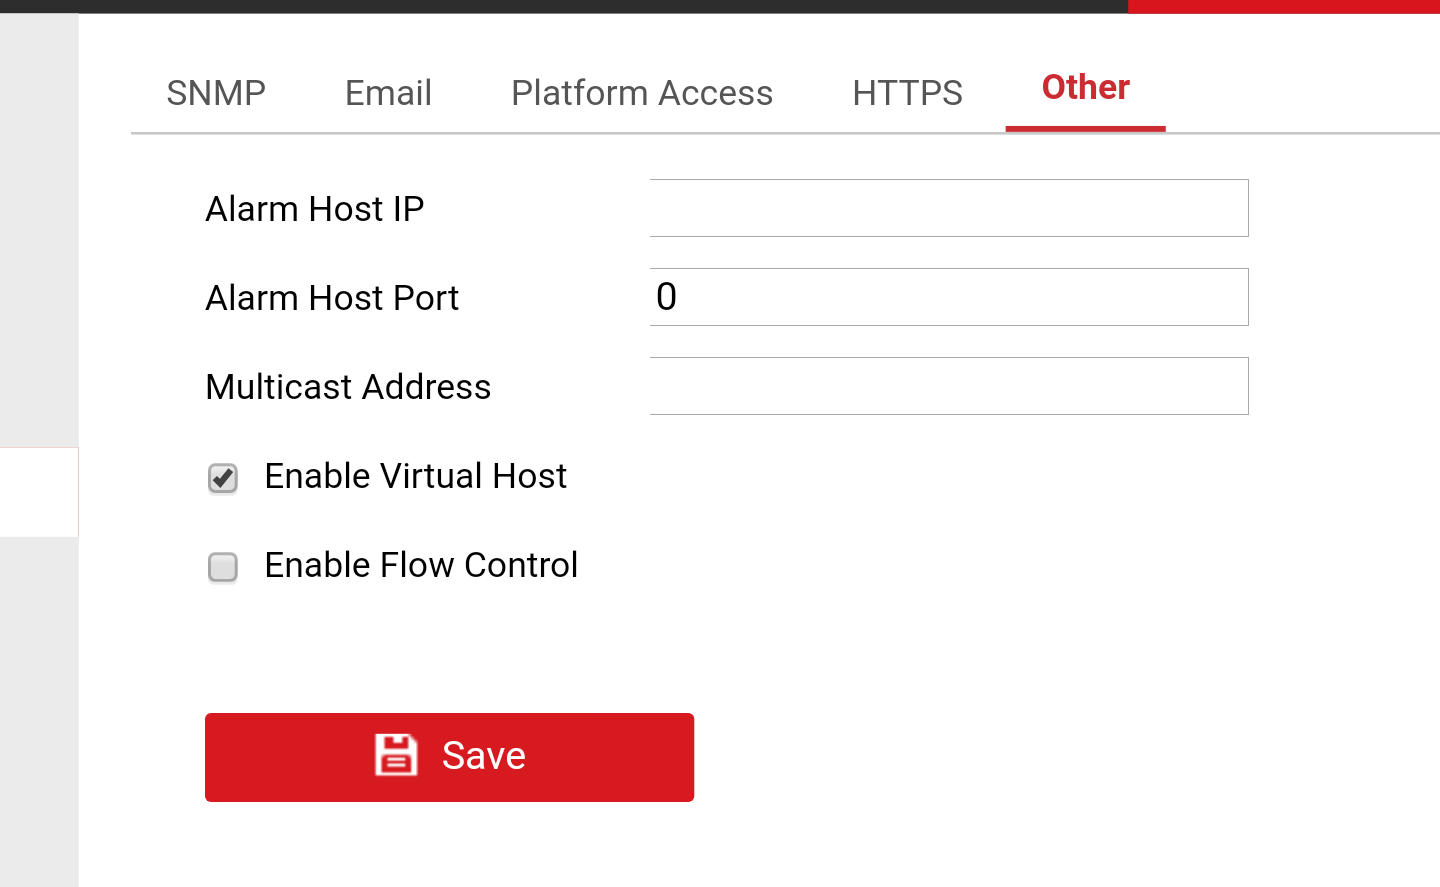Select the HTTPS tab

907,93
